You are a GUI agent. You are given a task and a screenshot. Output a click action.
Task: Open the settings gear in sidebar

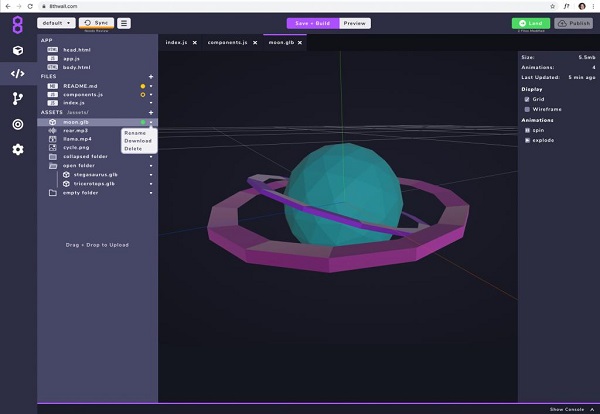point(17,149)
